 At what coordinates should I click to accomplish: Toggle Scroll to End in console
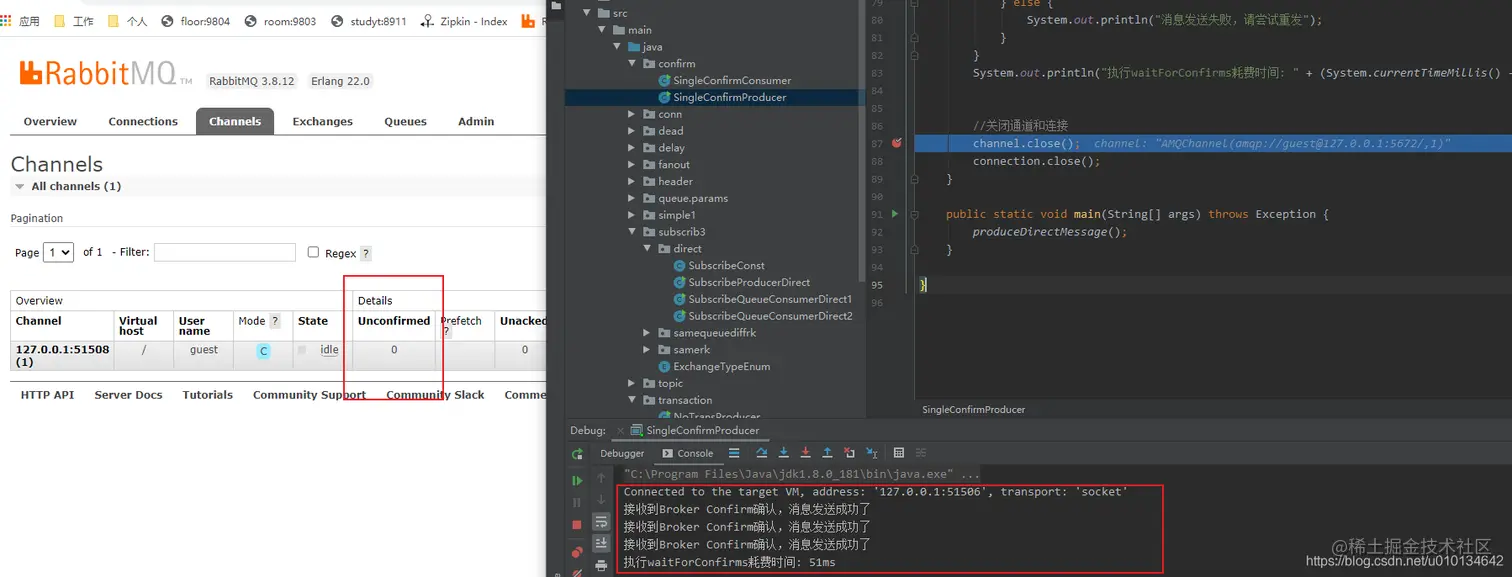[x=601, y=543]
